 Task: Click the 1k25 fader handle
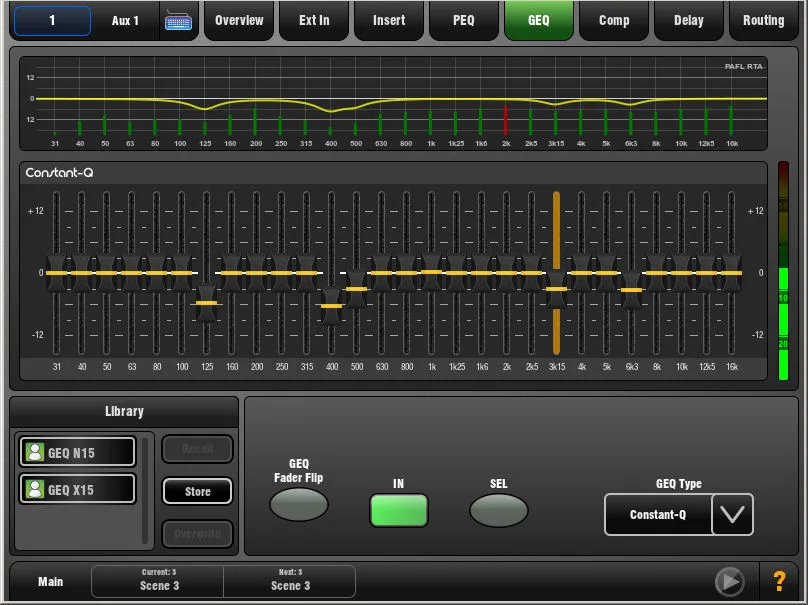tap(456, 273)
